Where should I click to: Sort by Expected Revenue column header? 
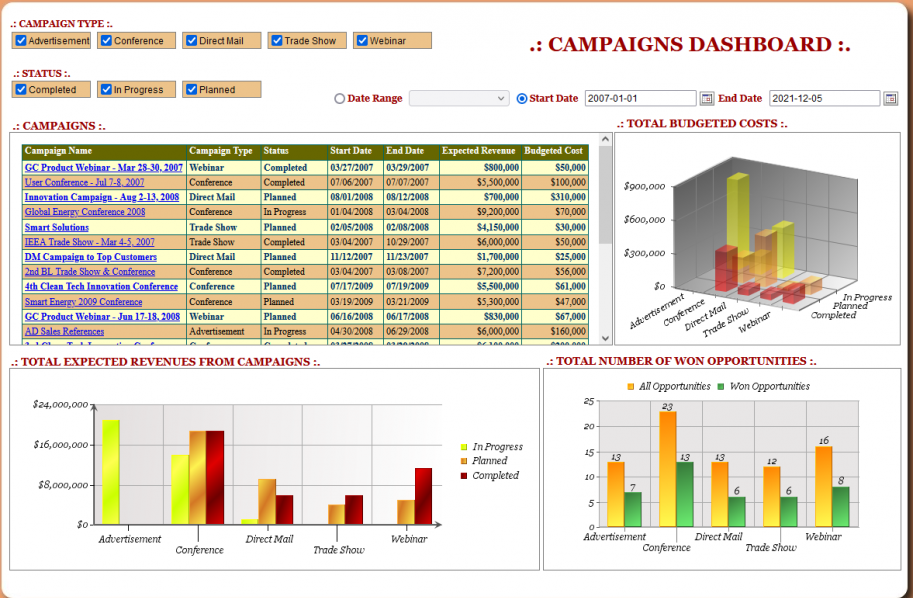tap(480, 151)
